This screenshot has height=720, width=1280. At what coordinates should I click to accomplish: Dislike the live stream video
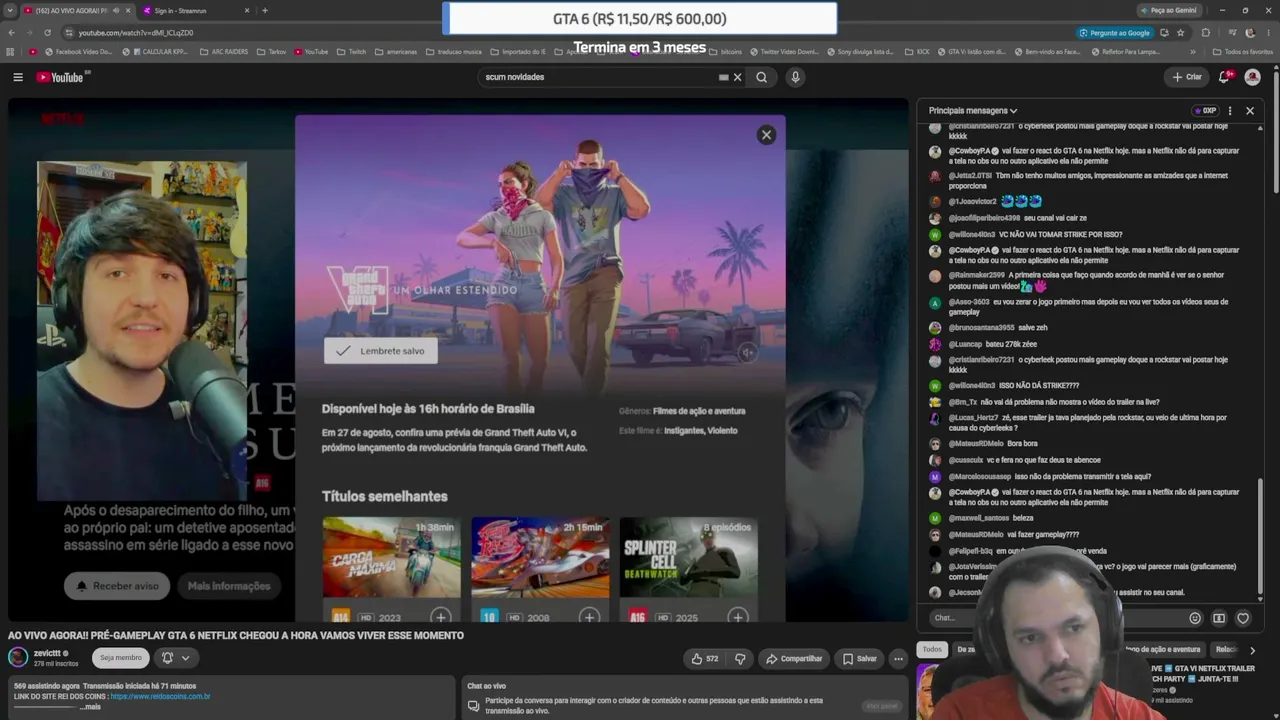[740, 658]
